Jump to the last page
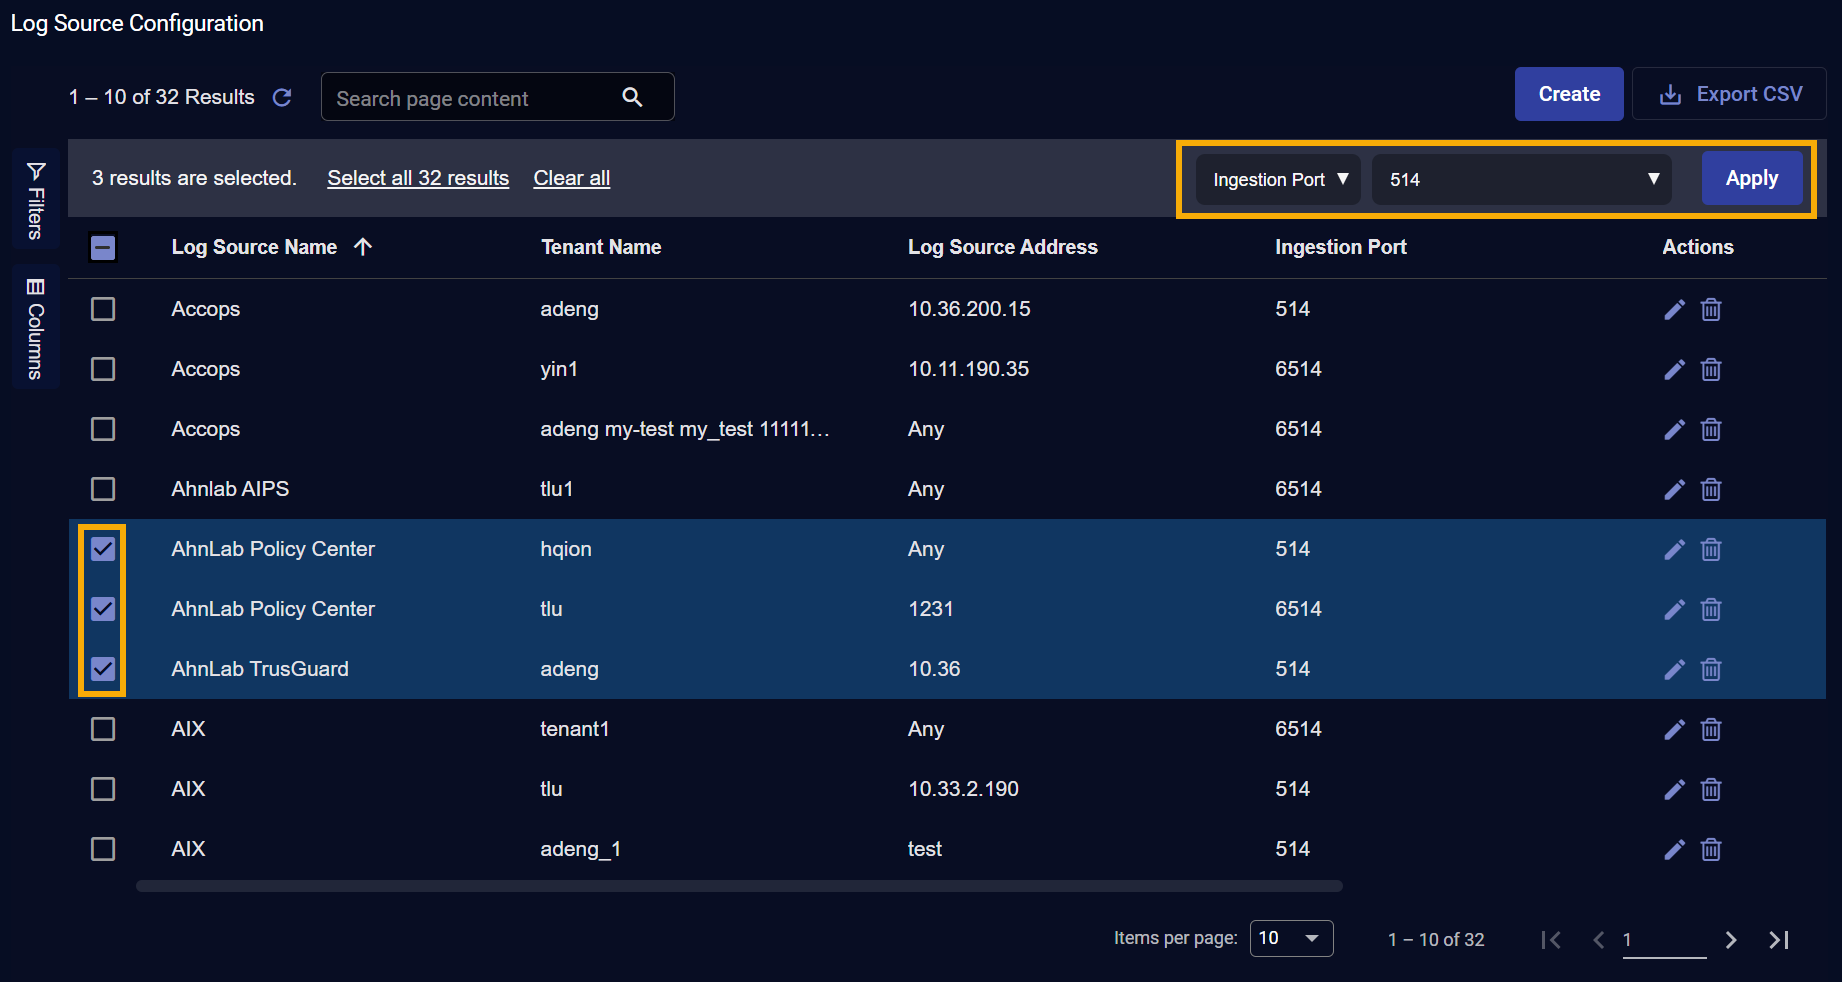1842x982 pixels. tap(1778, 940)
